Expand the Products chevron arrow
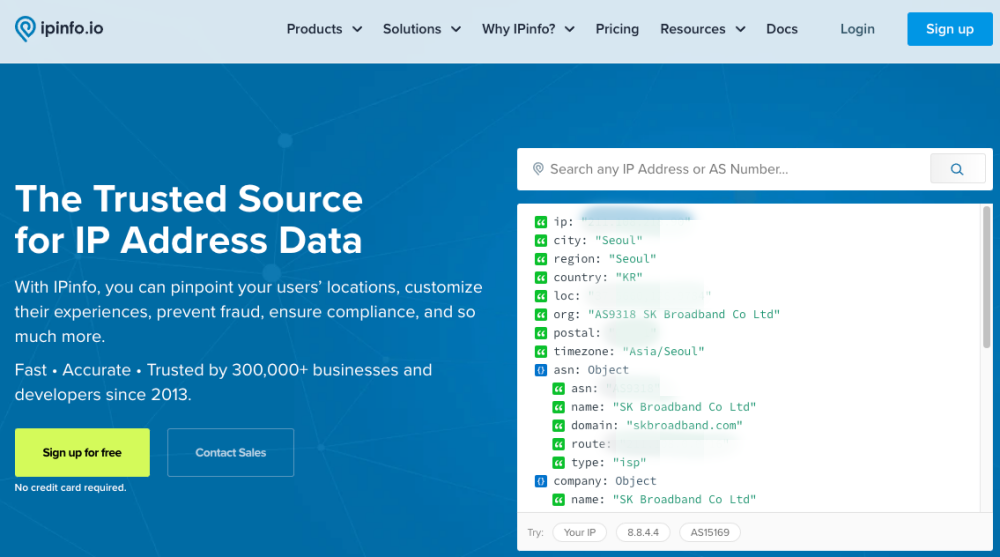 (357, 29)
